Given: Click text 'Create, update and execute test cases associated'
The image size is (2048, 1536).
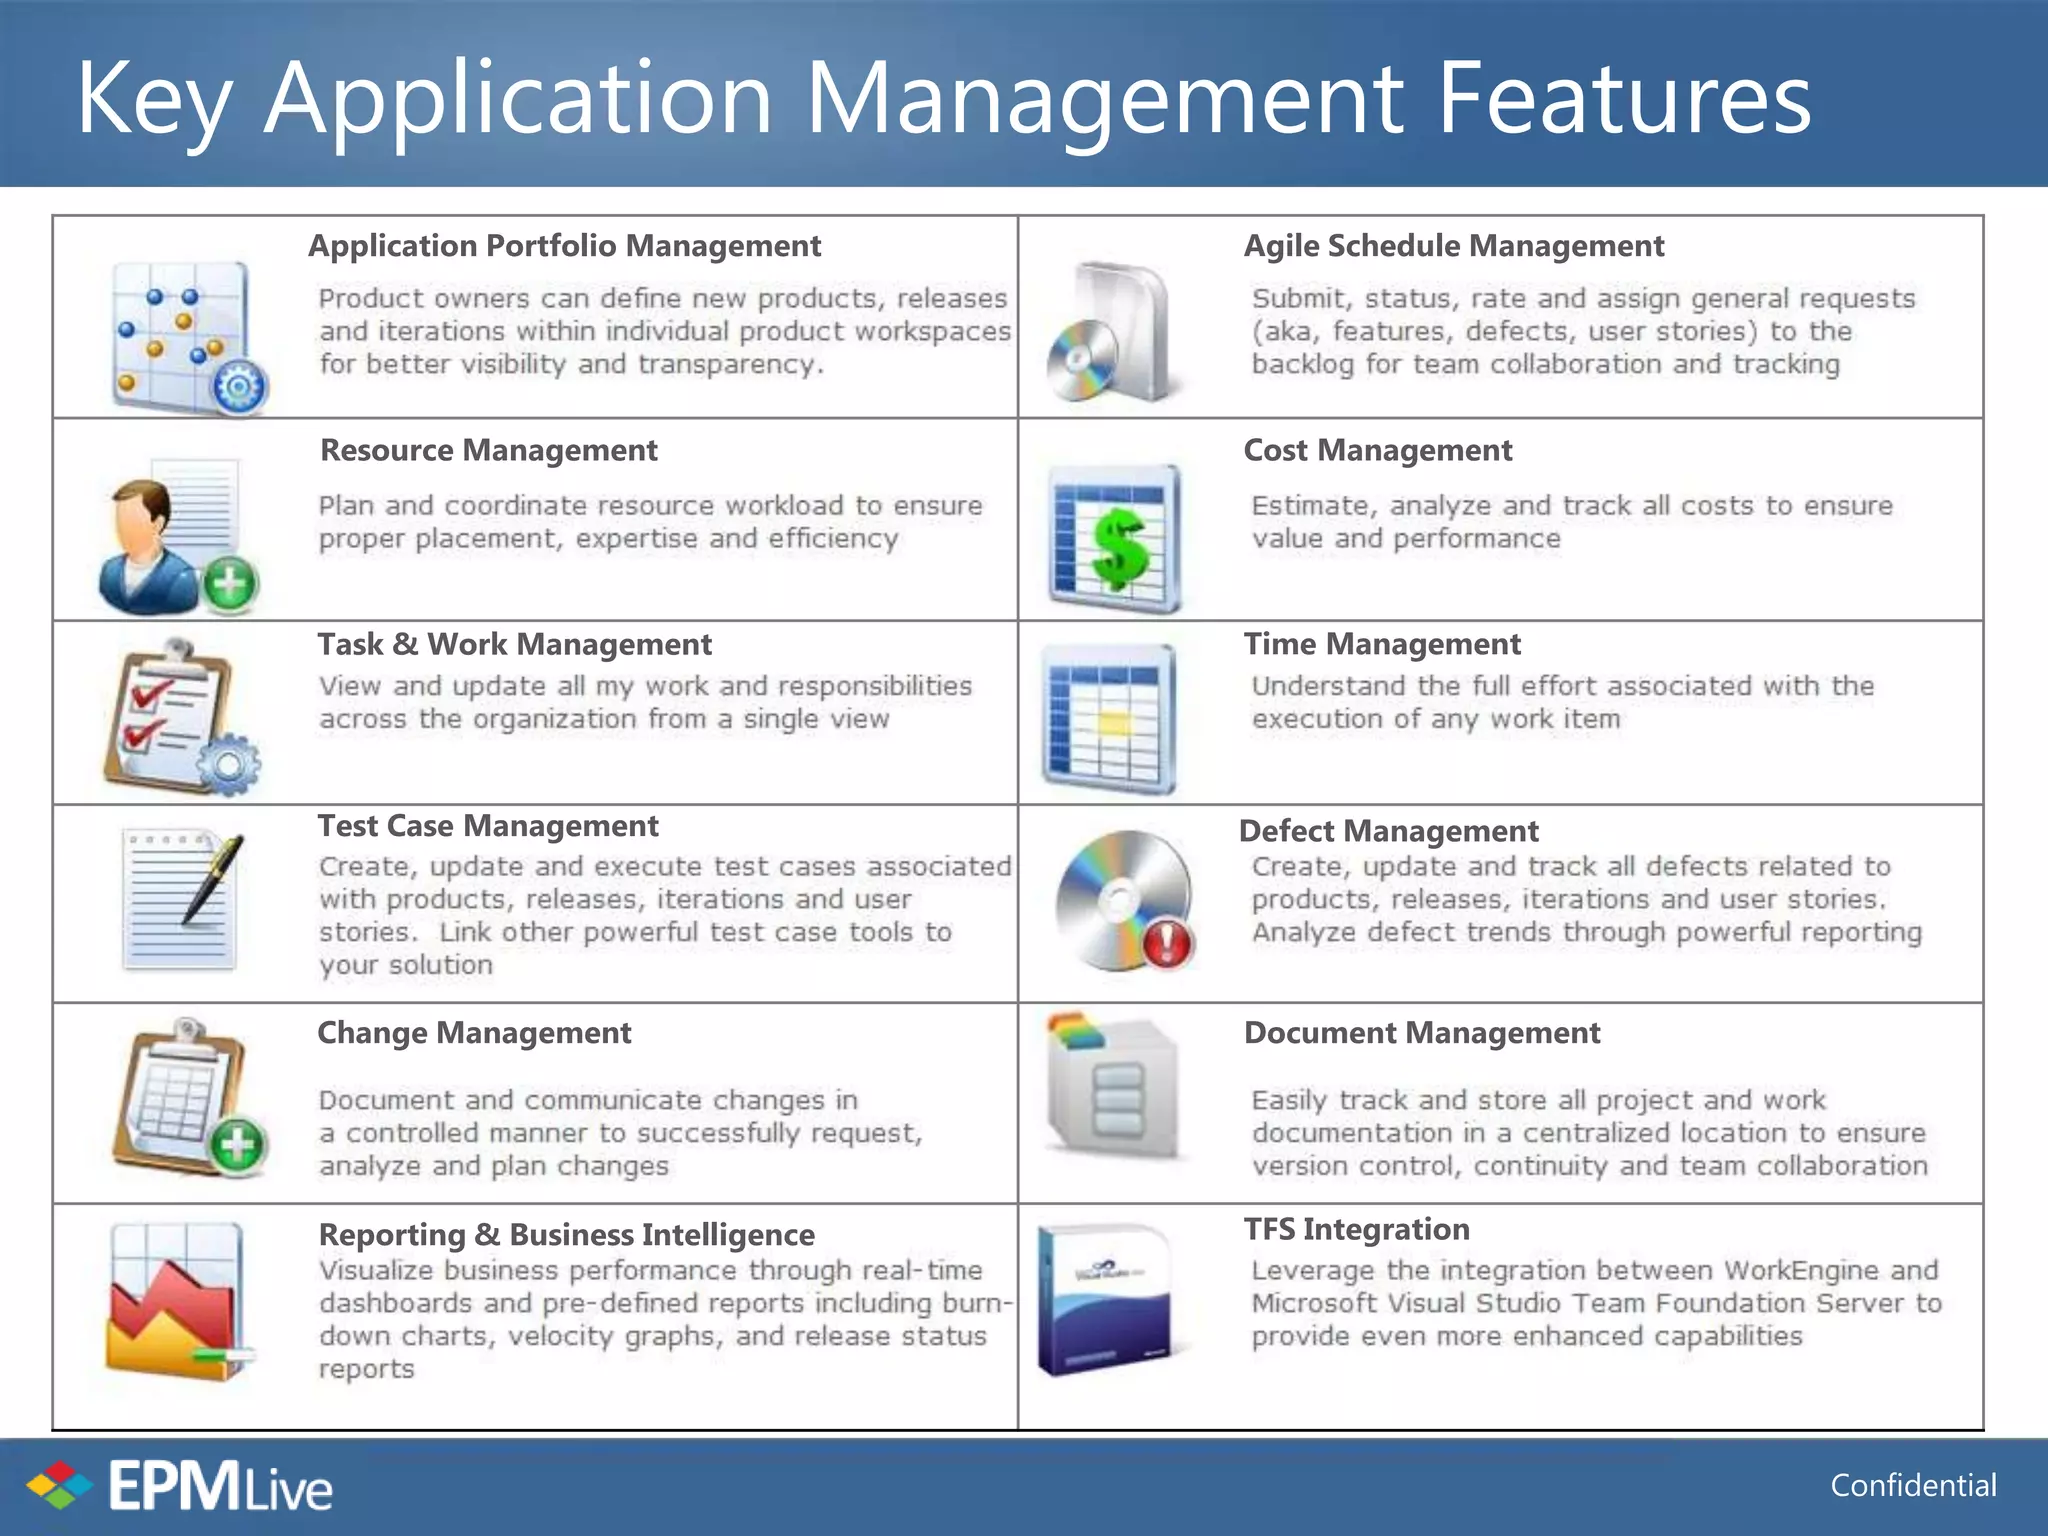Looking at the screenshot, I should [x=665, y=867].
